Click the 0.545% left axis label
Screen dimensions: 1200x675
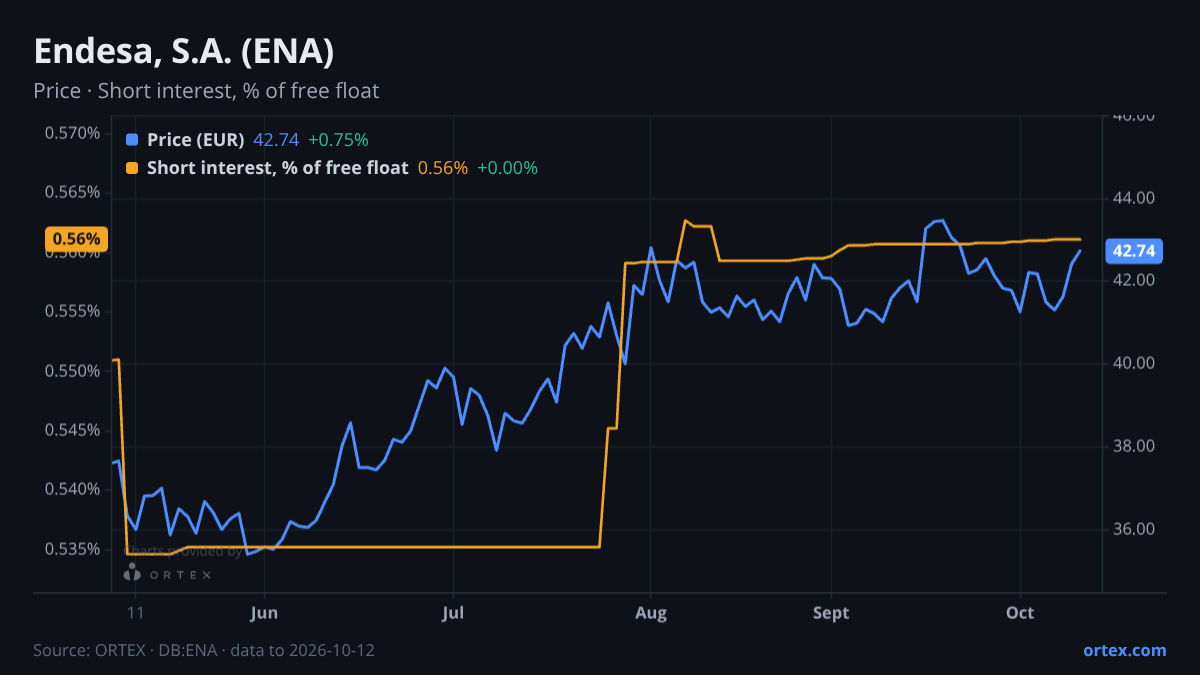pos(73,430)
